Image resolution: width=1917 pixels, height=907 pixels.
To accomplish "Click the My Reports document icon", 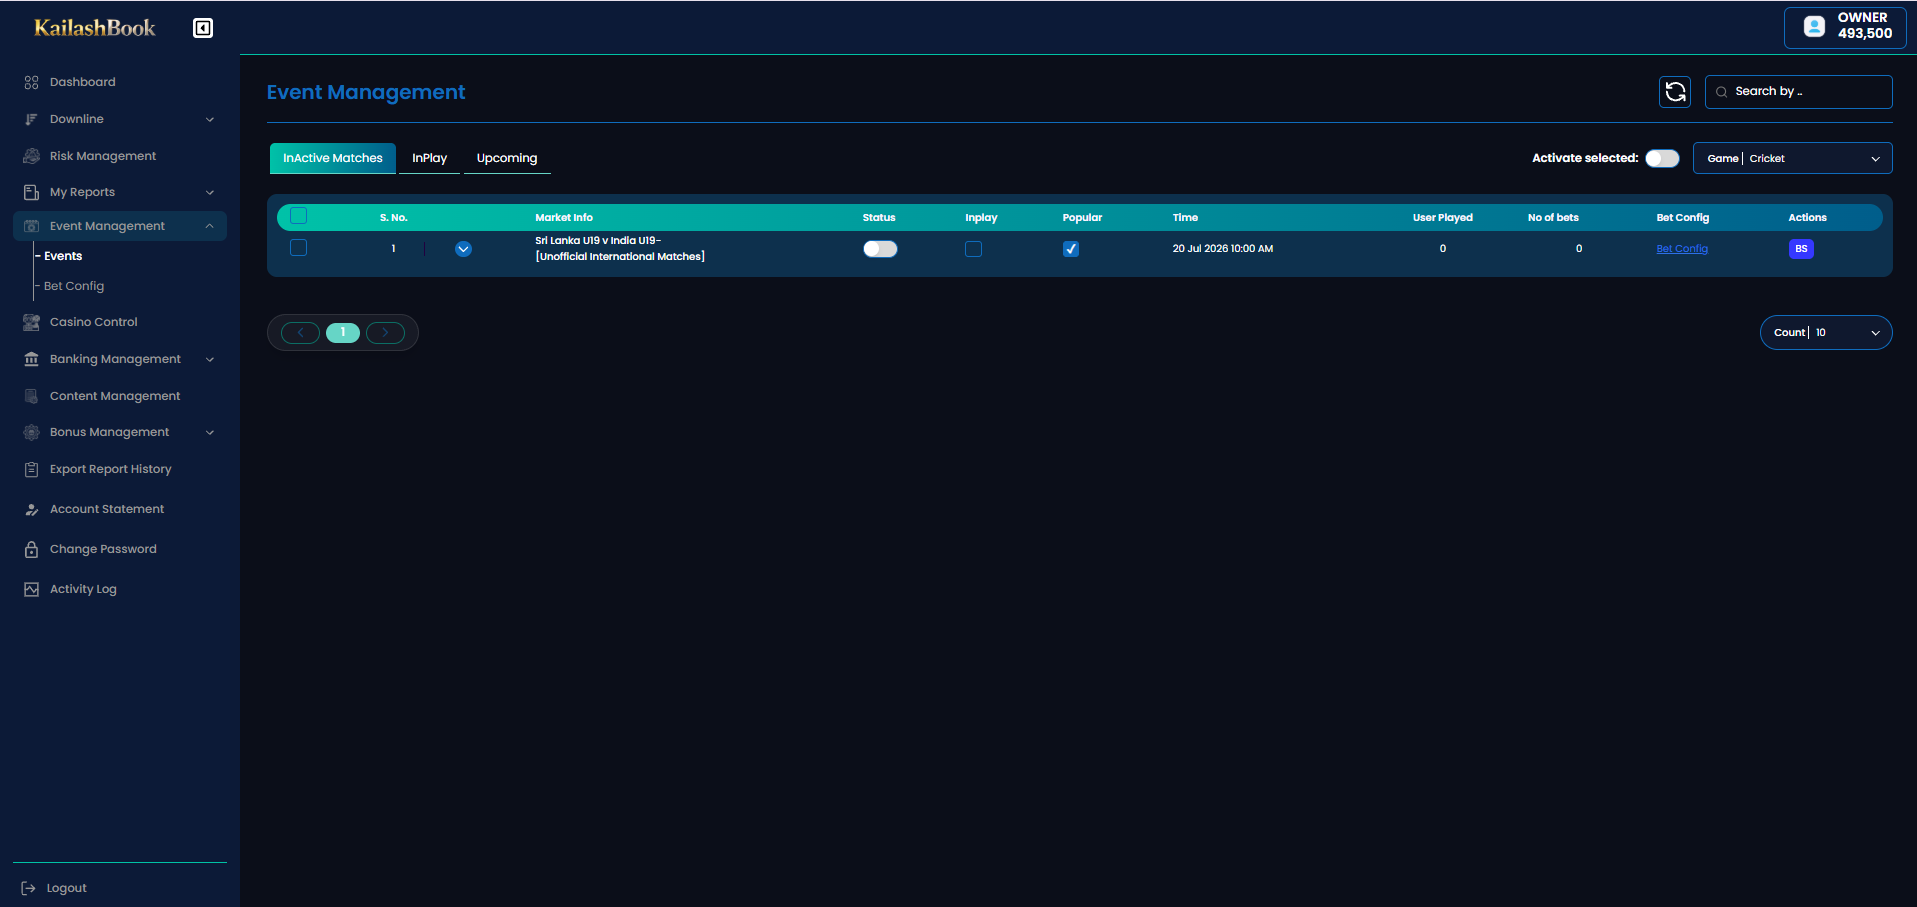I will click(31, 192).
